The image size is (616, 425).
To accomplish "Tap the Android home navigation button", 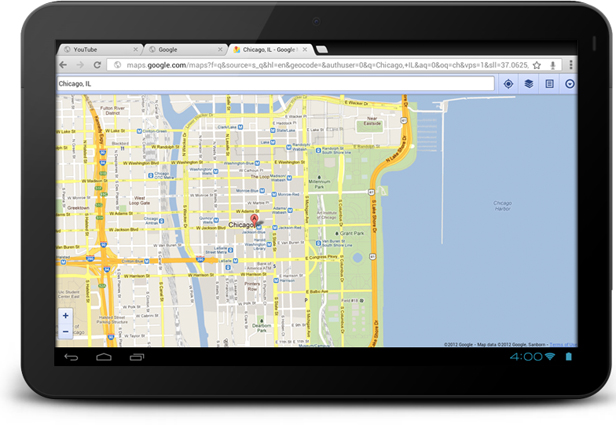I will click(104, 357).
